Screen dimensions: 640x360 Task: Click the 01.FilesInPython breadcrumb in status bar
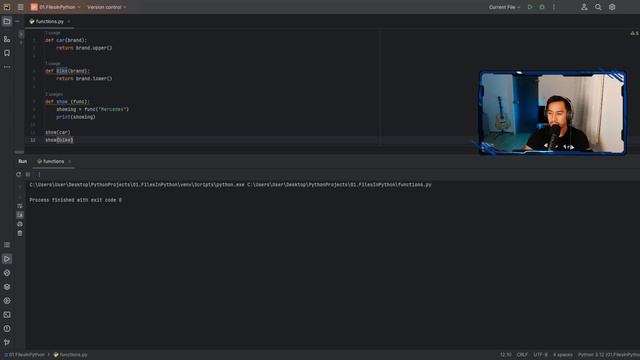coord(24,355)
